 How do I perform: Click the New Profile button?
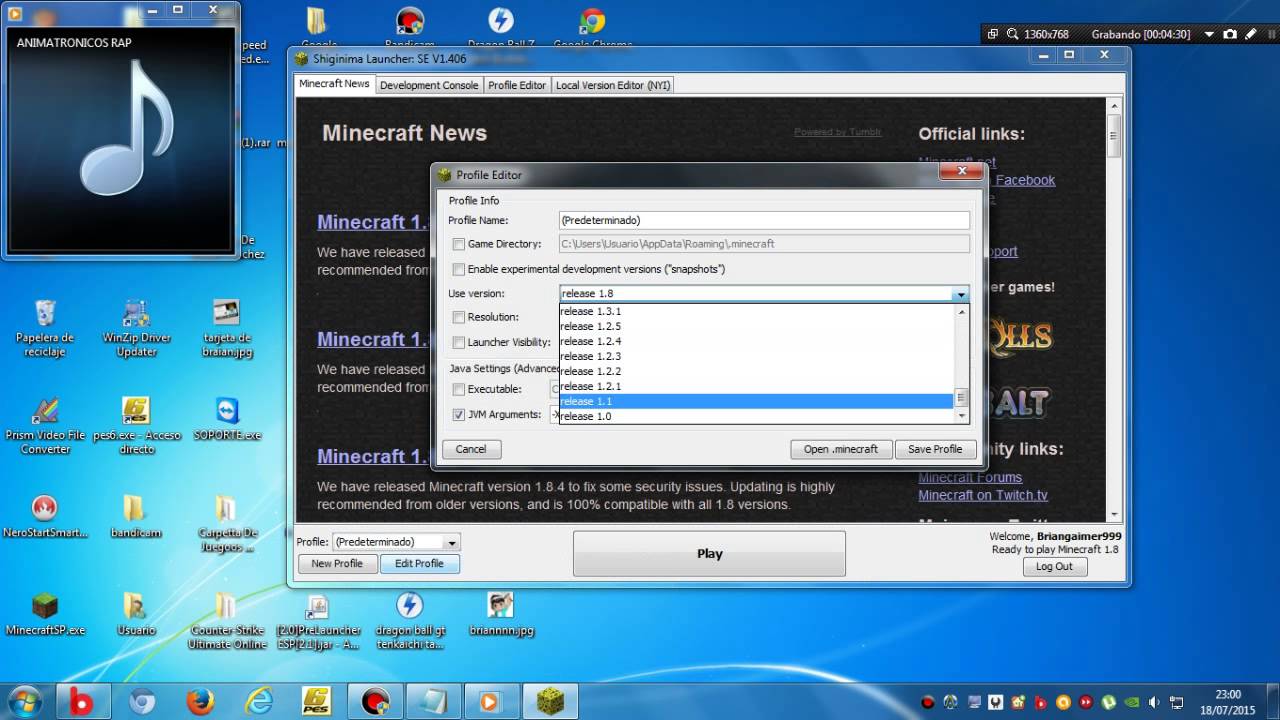tap(337, 563)
